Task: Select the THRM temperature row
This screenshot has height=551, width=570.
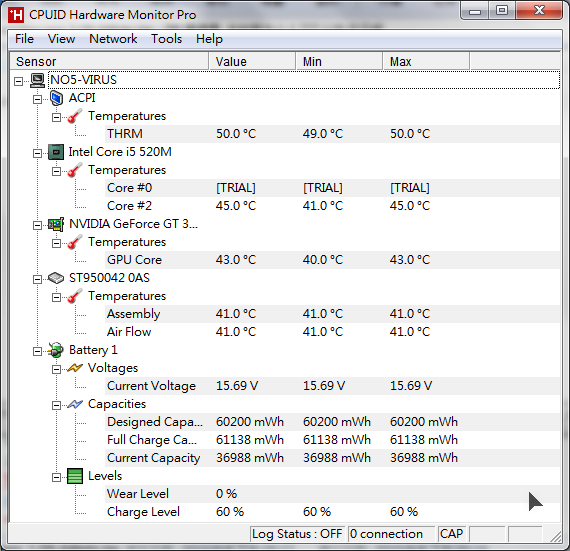Action: click(332, 134)
